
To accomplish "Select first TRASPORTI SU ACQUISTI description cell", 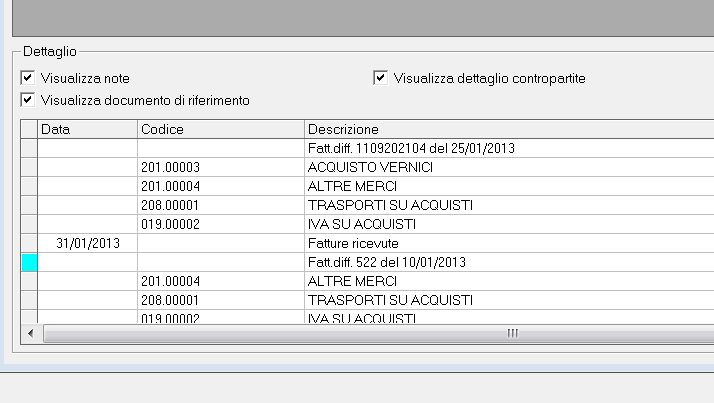I will 509,205.
